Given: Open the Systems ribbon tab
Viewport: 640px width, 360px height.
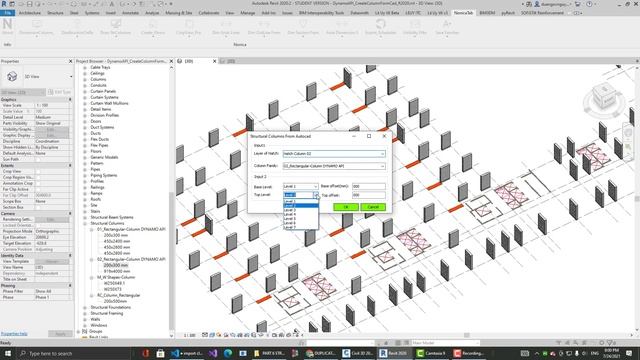Looking at the screenshot, I should [x=92, y=13].
